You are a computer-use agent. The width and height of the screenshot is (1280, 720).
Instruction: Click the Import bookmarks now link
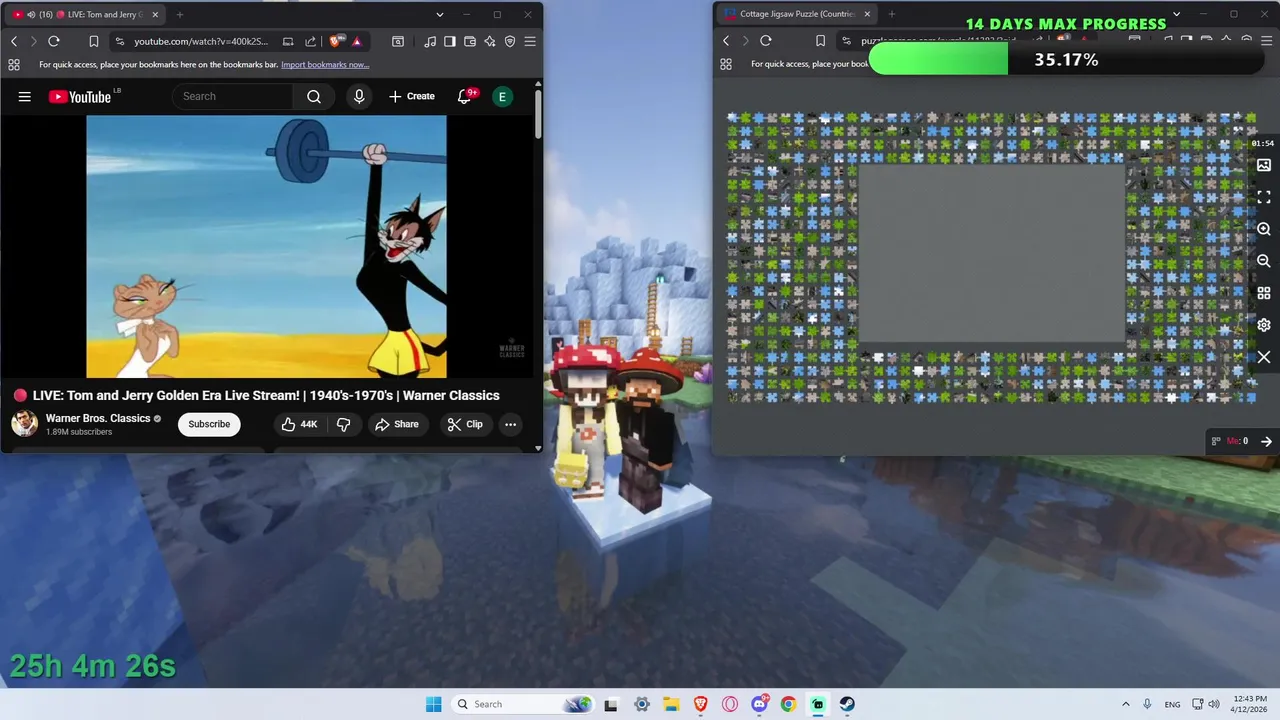pos(325,64)
